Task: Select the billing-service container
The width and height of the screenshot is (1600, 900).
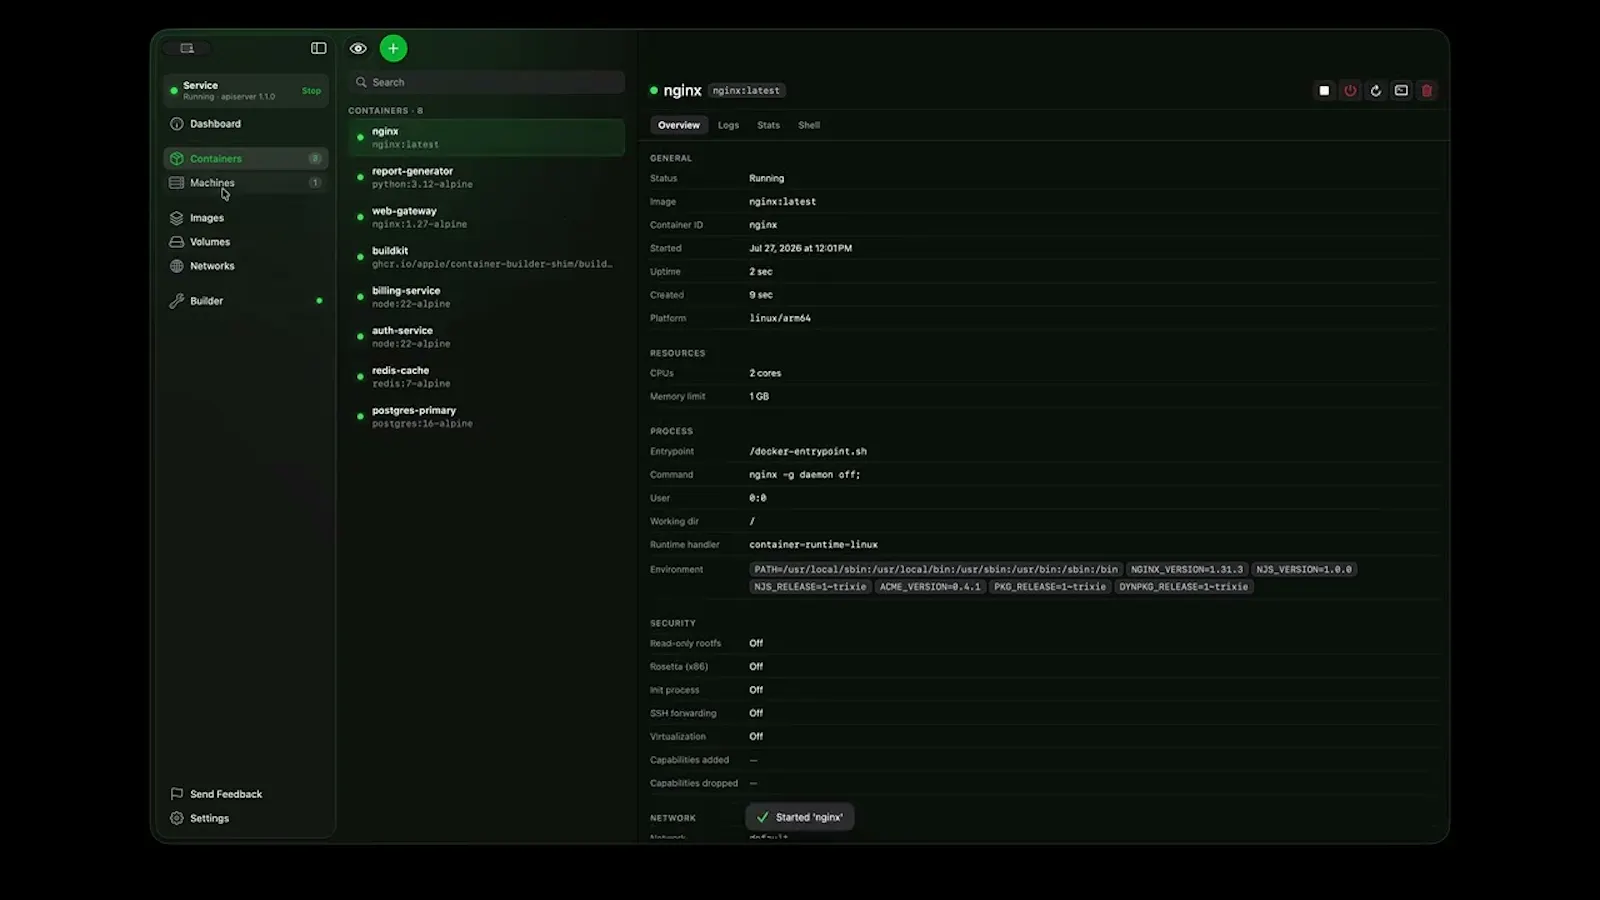Action: pos(487,297)
